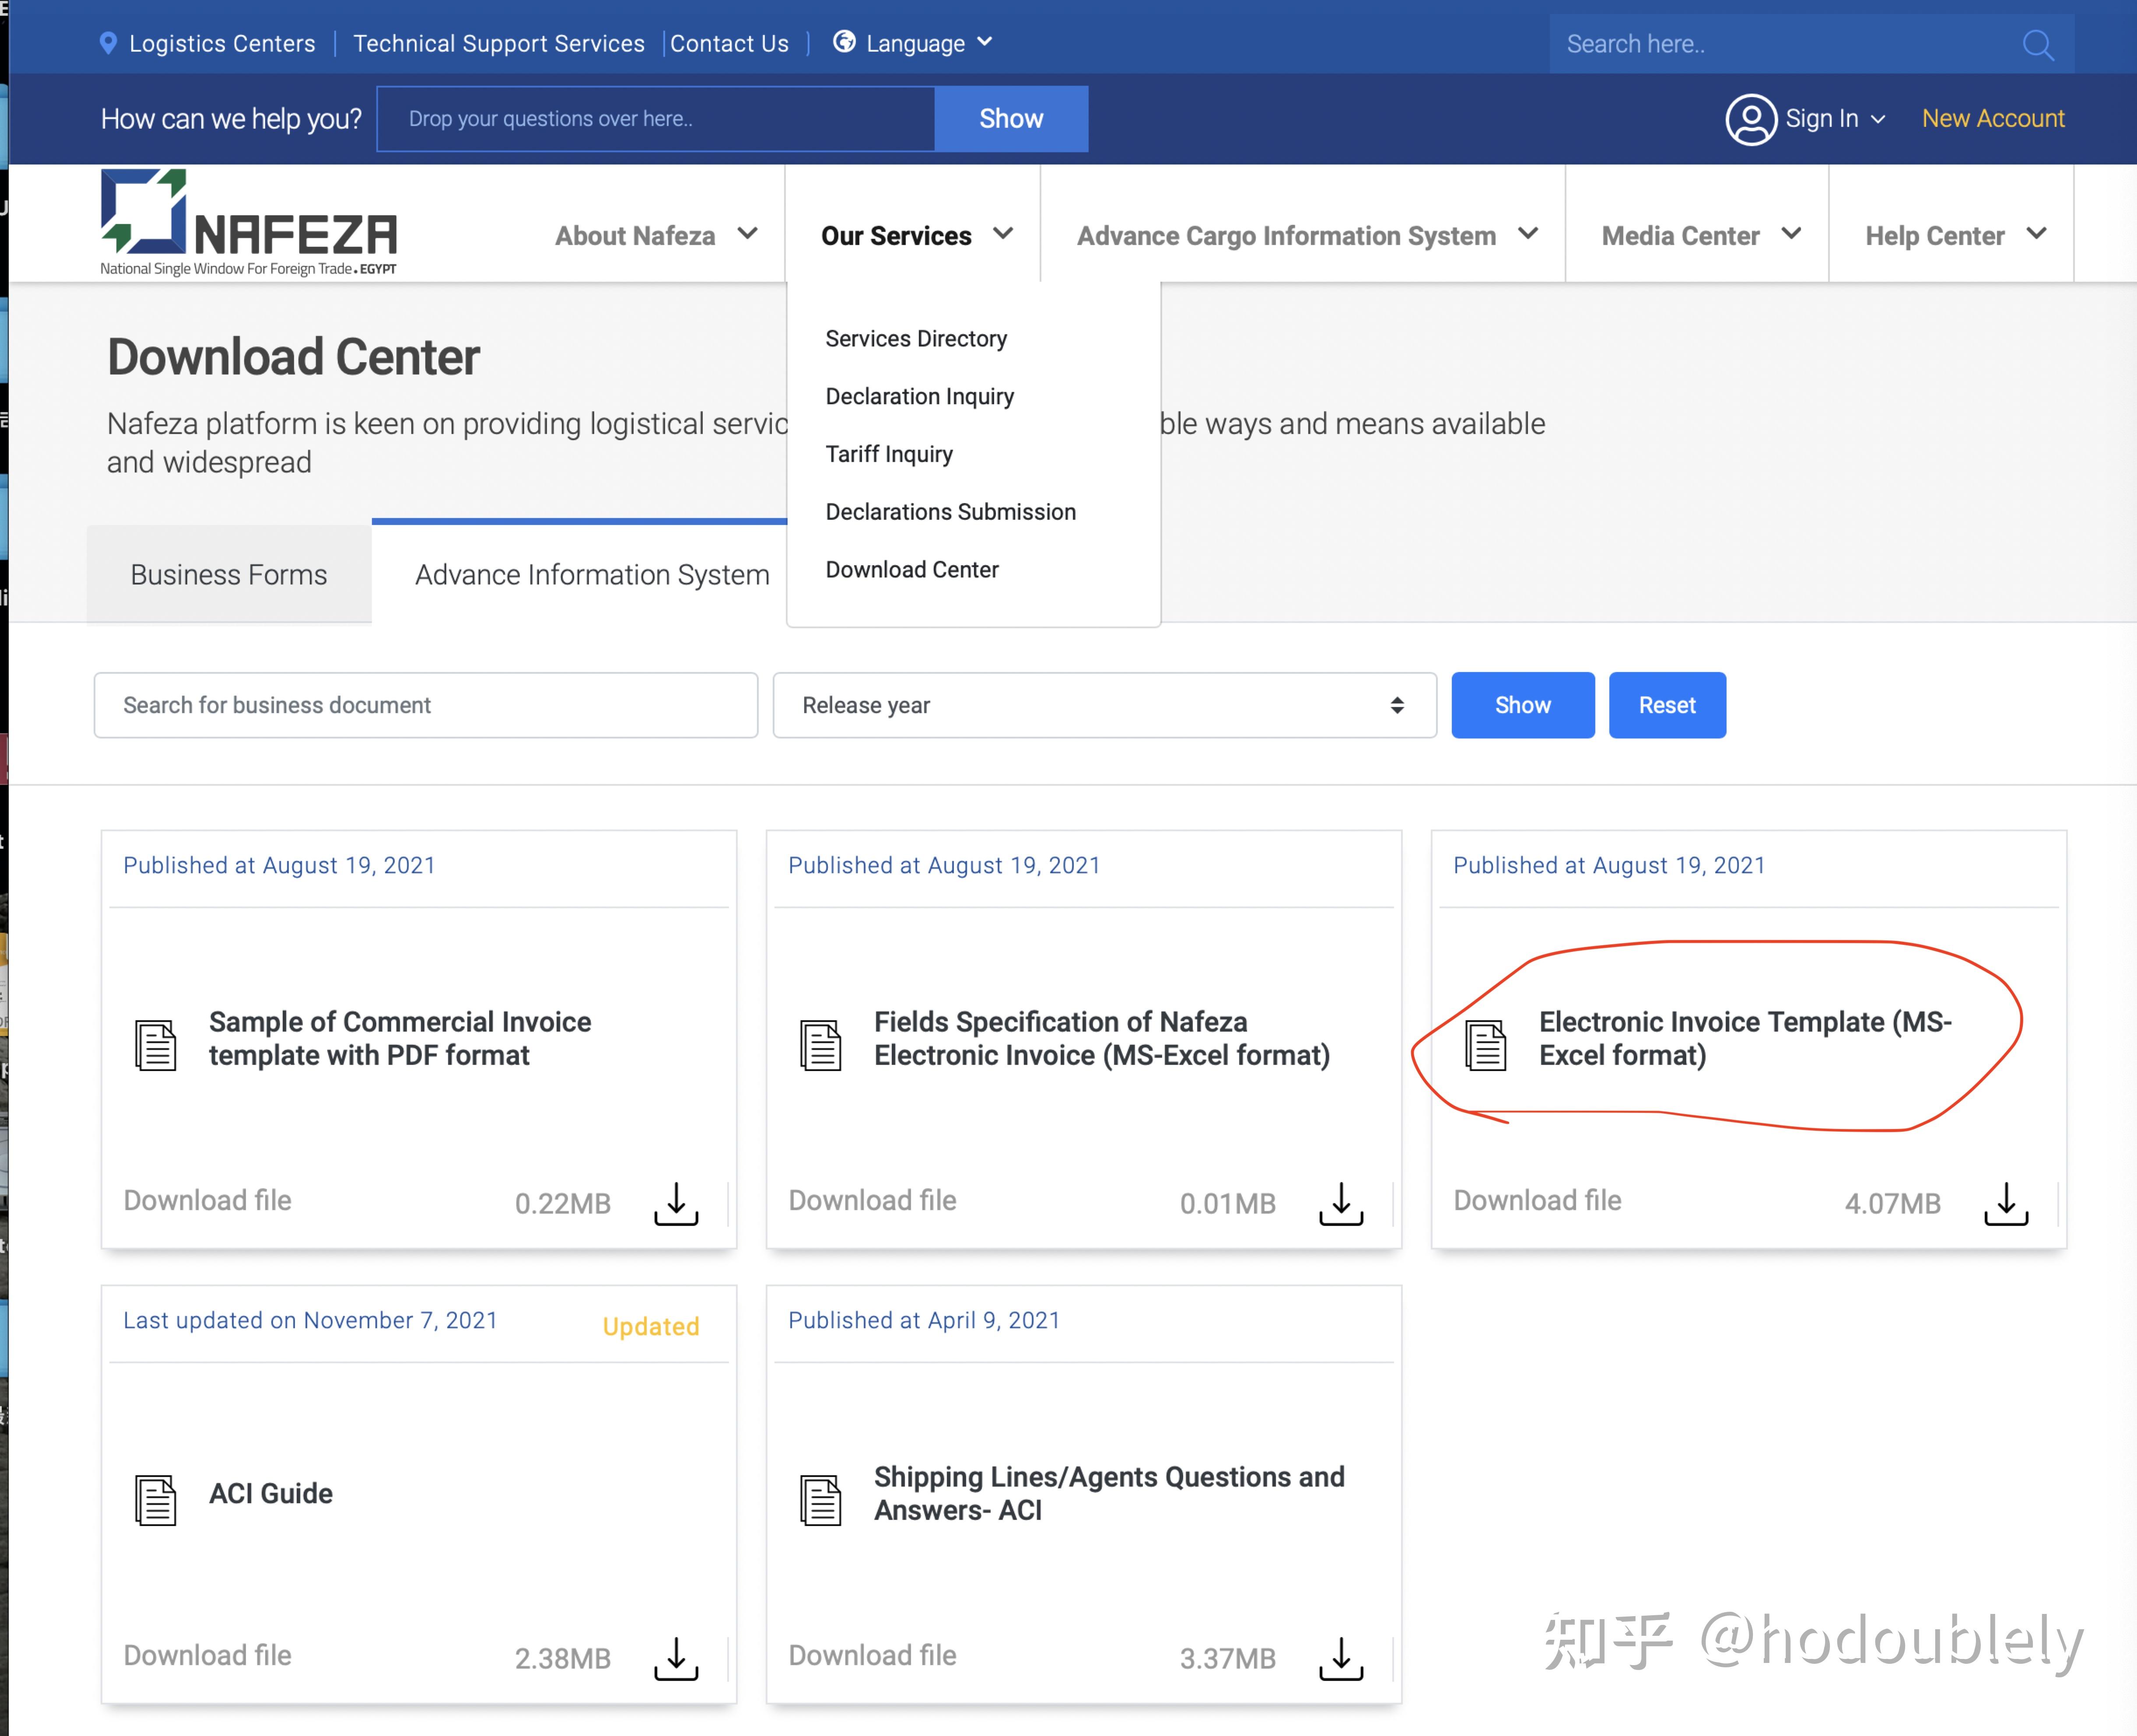2137x1736 pixels.
Task: Switch to the Business Forms tab
Action: pyautogui.click(x=229, y=575)
